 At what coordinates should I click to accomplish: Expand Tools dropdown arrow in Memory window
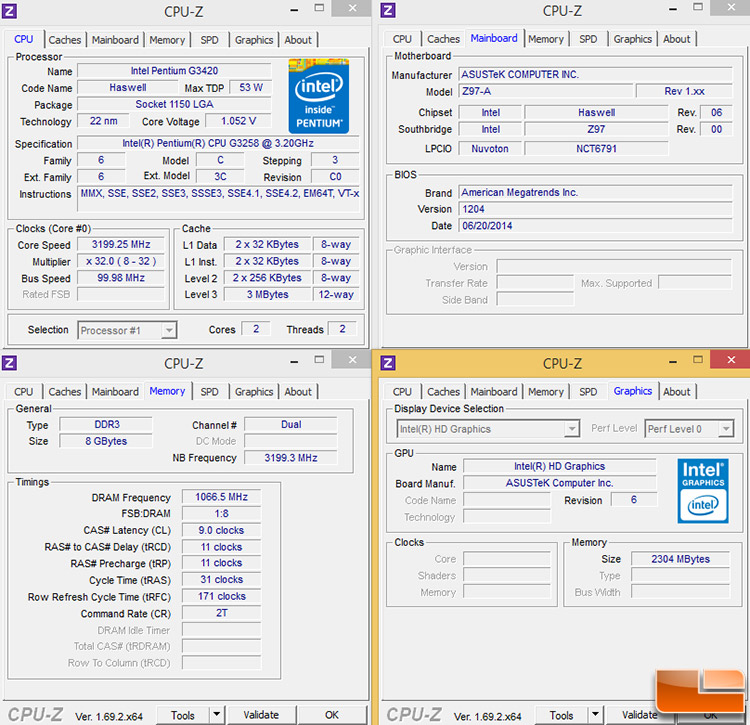217,714
